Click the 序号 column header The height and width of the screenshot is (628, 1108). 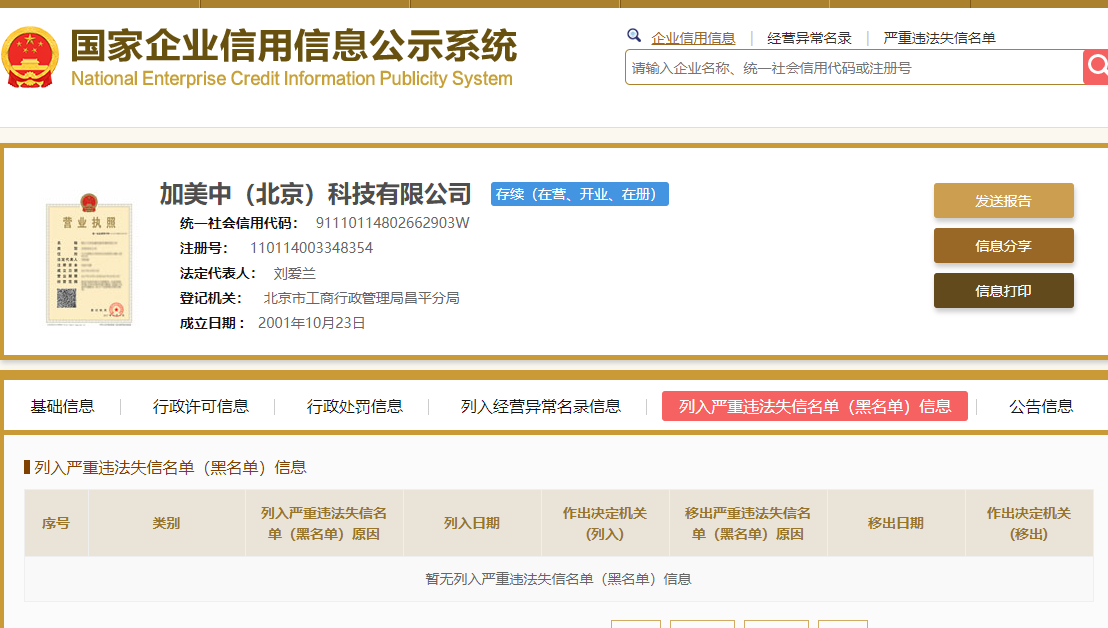pyautogui.click(x=56, y=523)
